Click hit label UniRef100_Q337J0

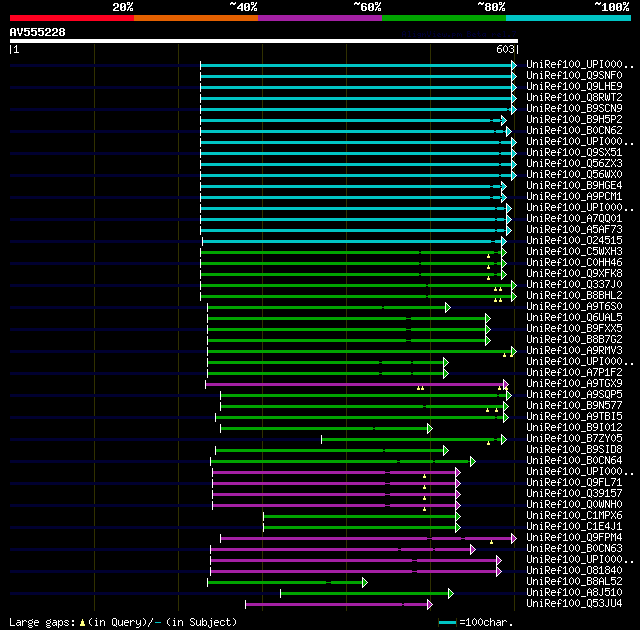574,285
